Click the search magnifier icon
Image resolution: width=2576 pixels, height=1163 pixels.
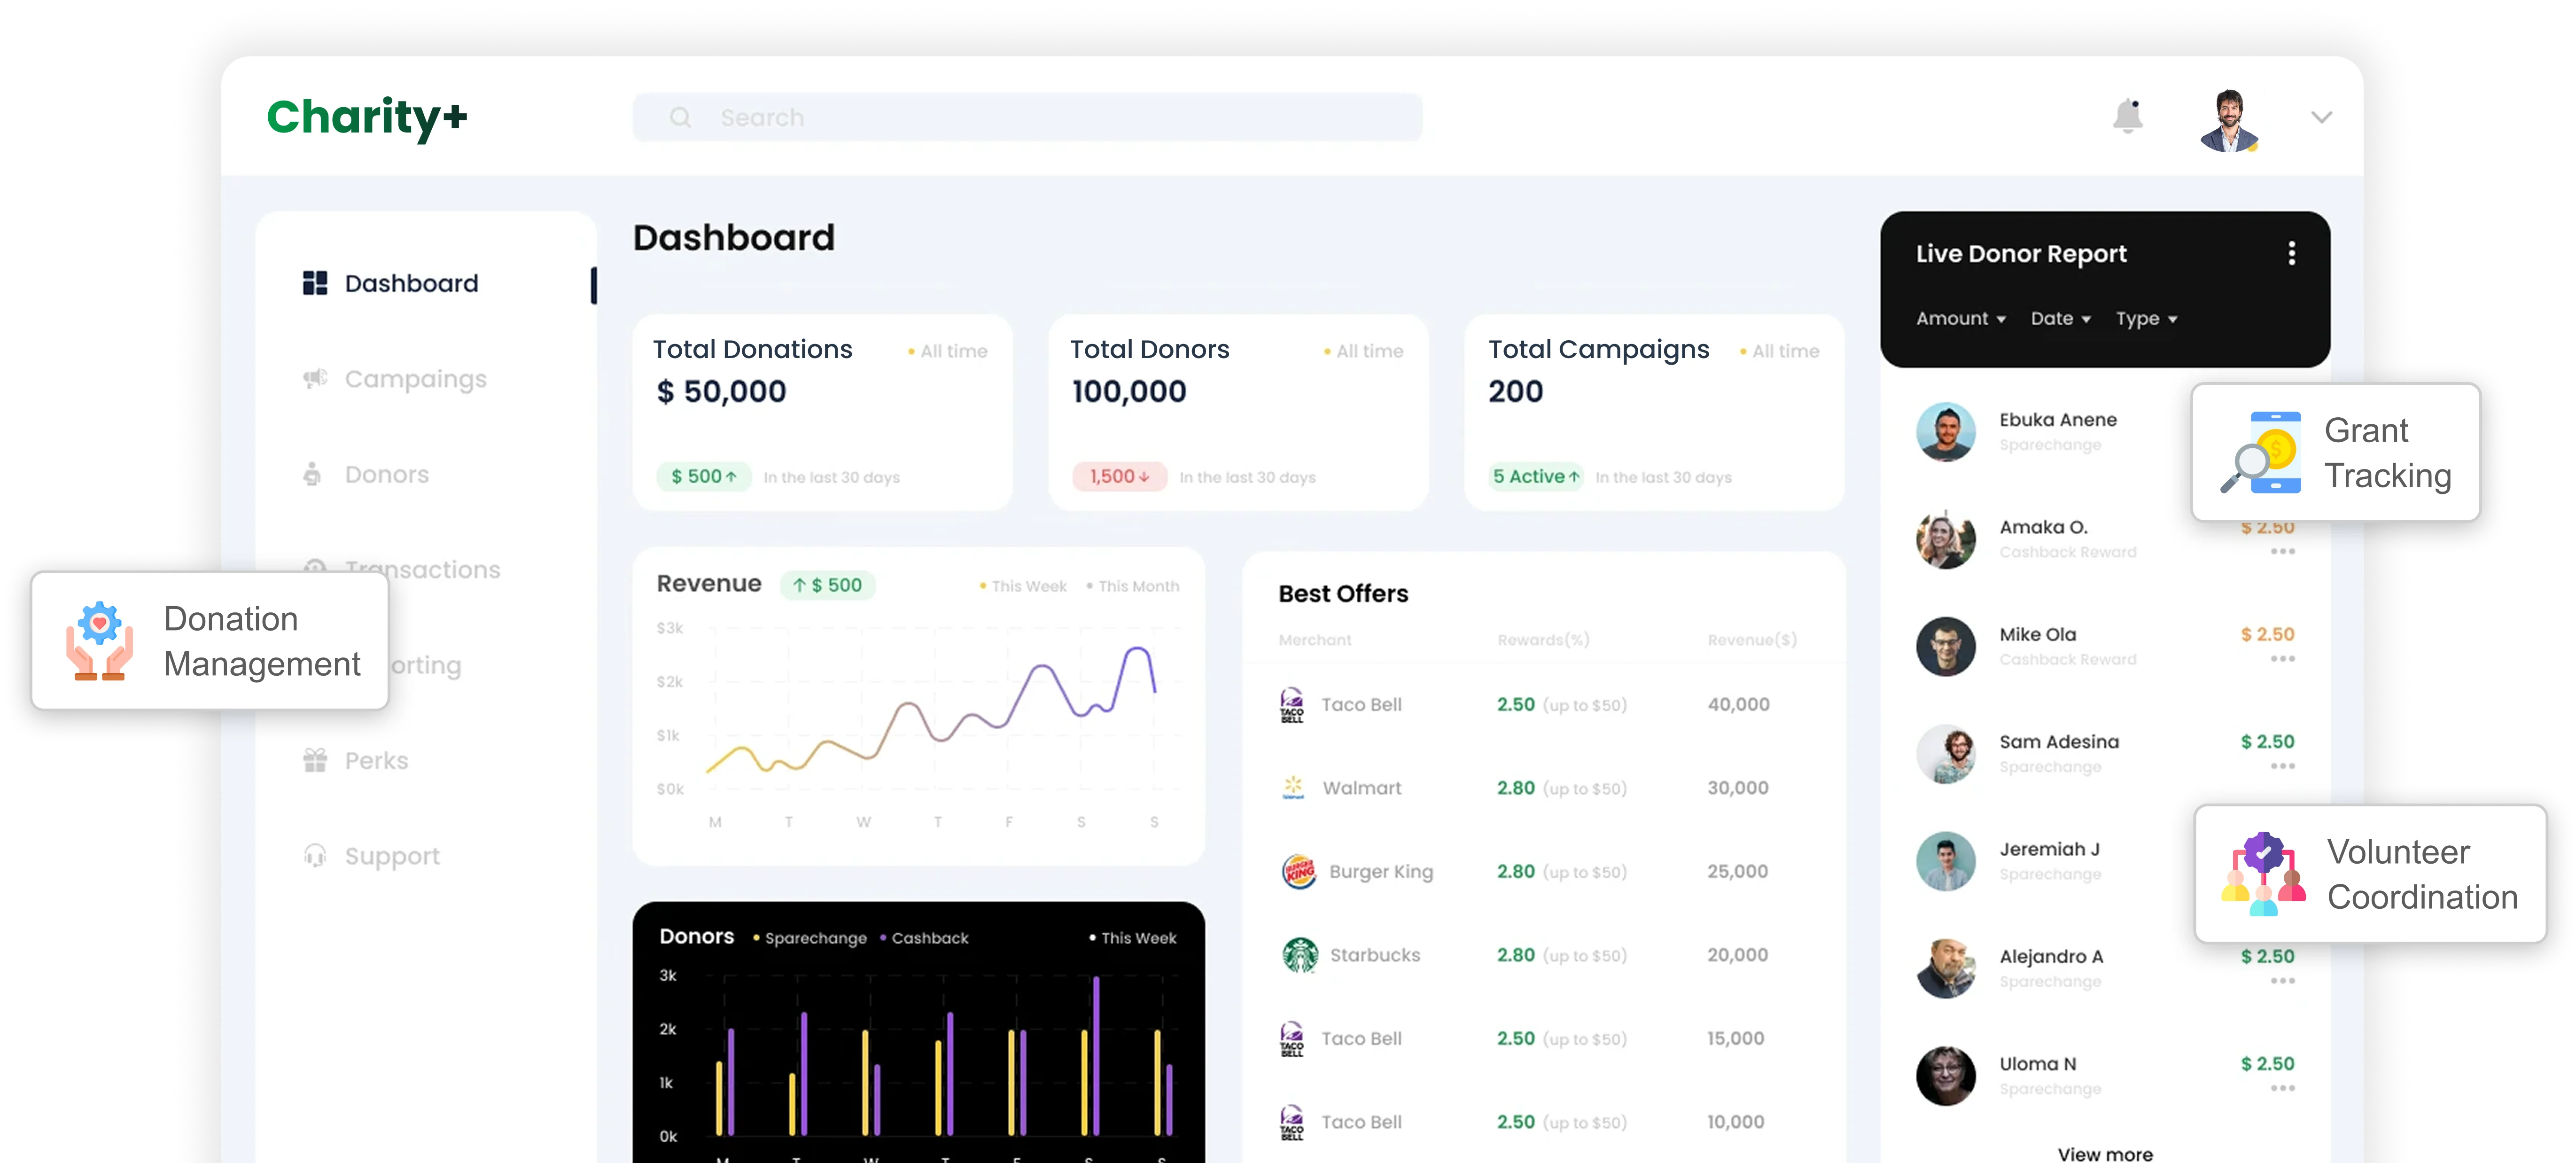680,118
